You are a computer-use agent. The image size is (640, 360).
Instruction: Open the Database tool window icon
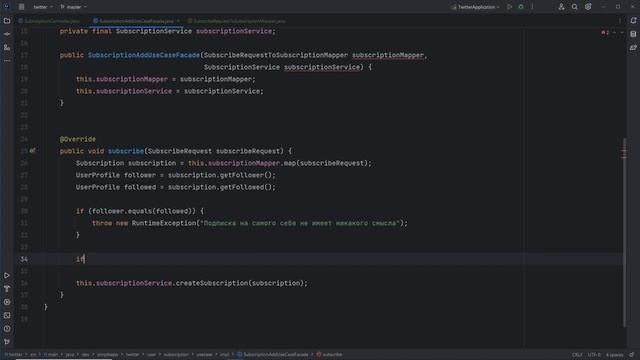pyautogui.click(x=633, y=34)
